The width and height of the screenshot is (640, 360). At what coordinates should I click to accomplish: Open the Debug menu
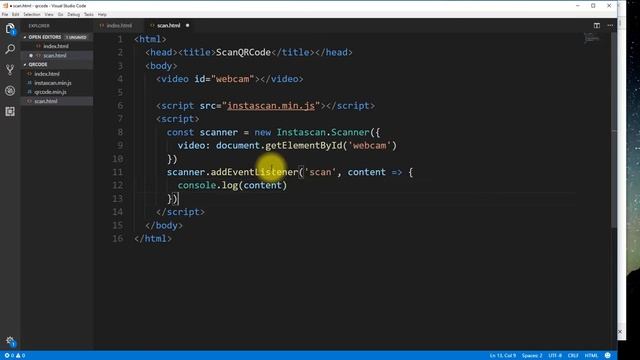point(73,14)
